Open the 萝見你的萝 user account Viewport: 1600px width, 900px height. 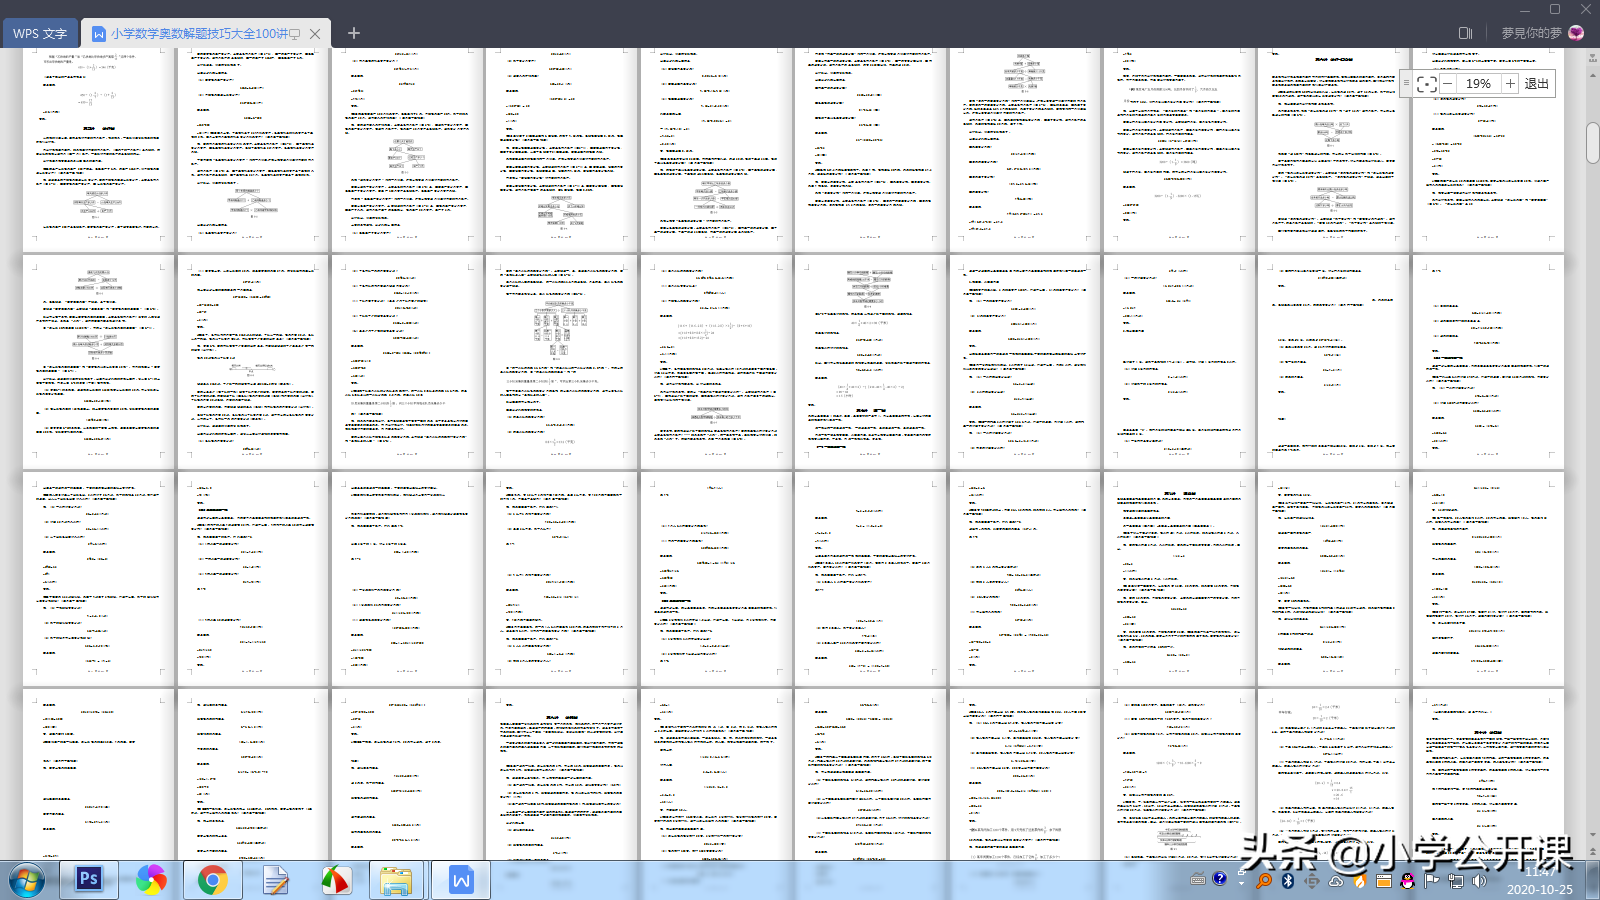click(x=1531, y=33)
